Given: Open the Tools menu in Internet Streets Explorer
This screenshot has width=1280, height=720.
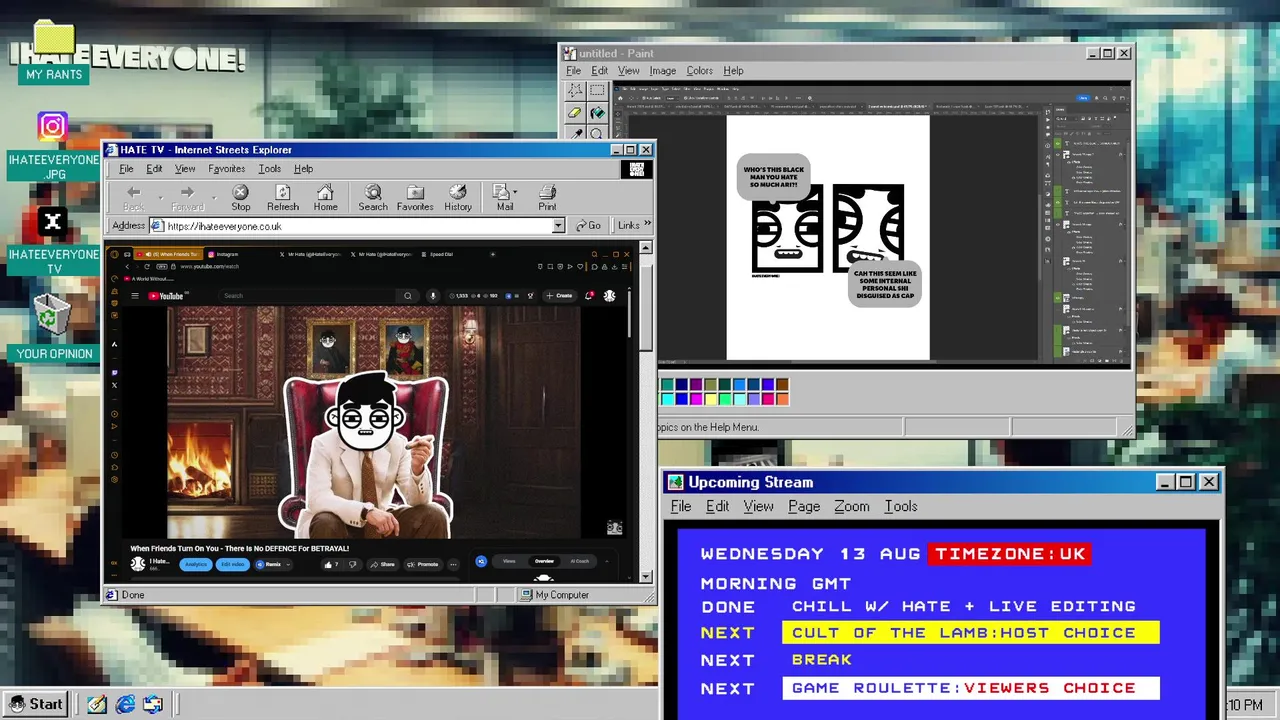Looking at the screenshot, I should (x=269, y=169).
